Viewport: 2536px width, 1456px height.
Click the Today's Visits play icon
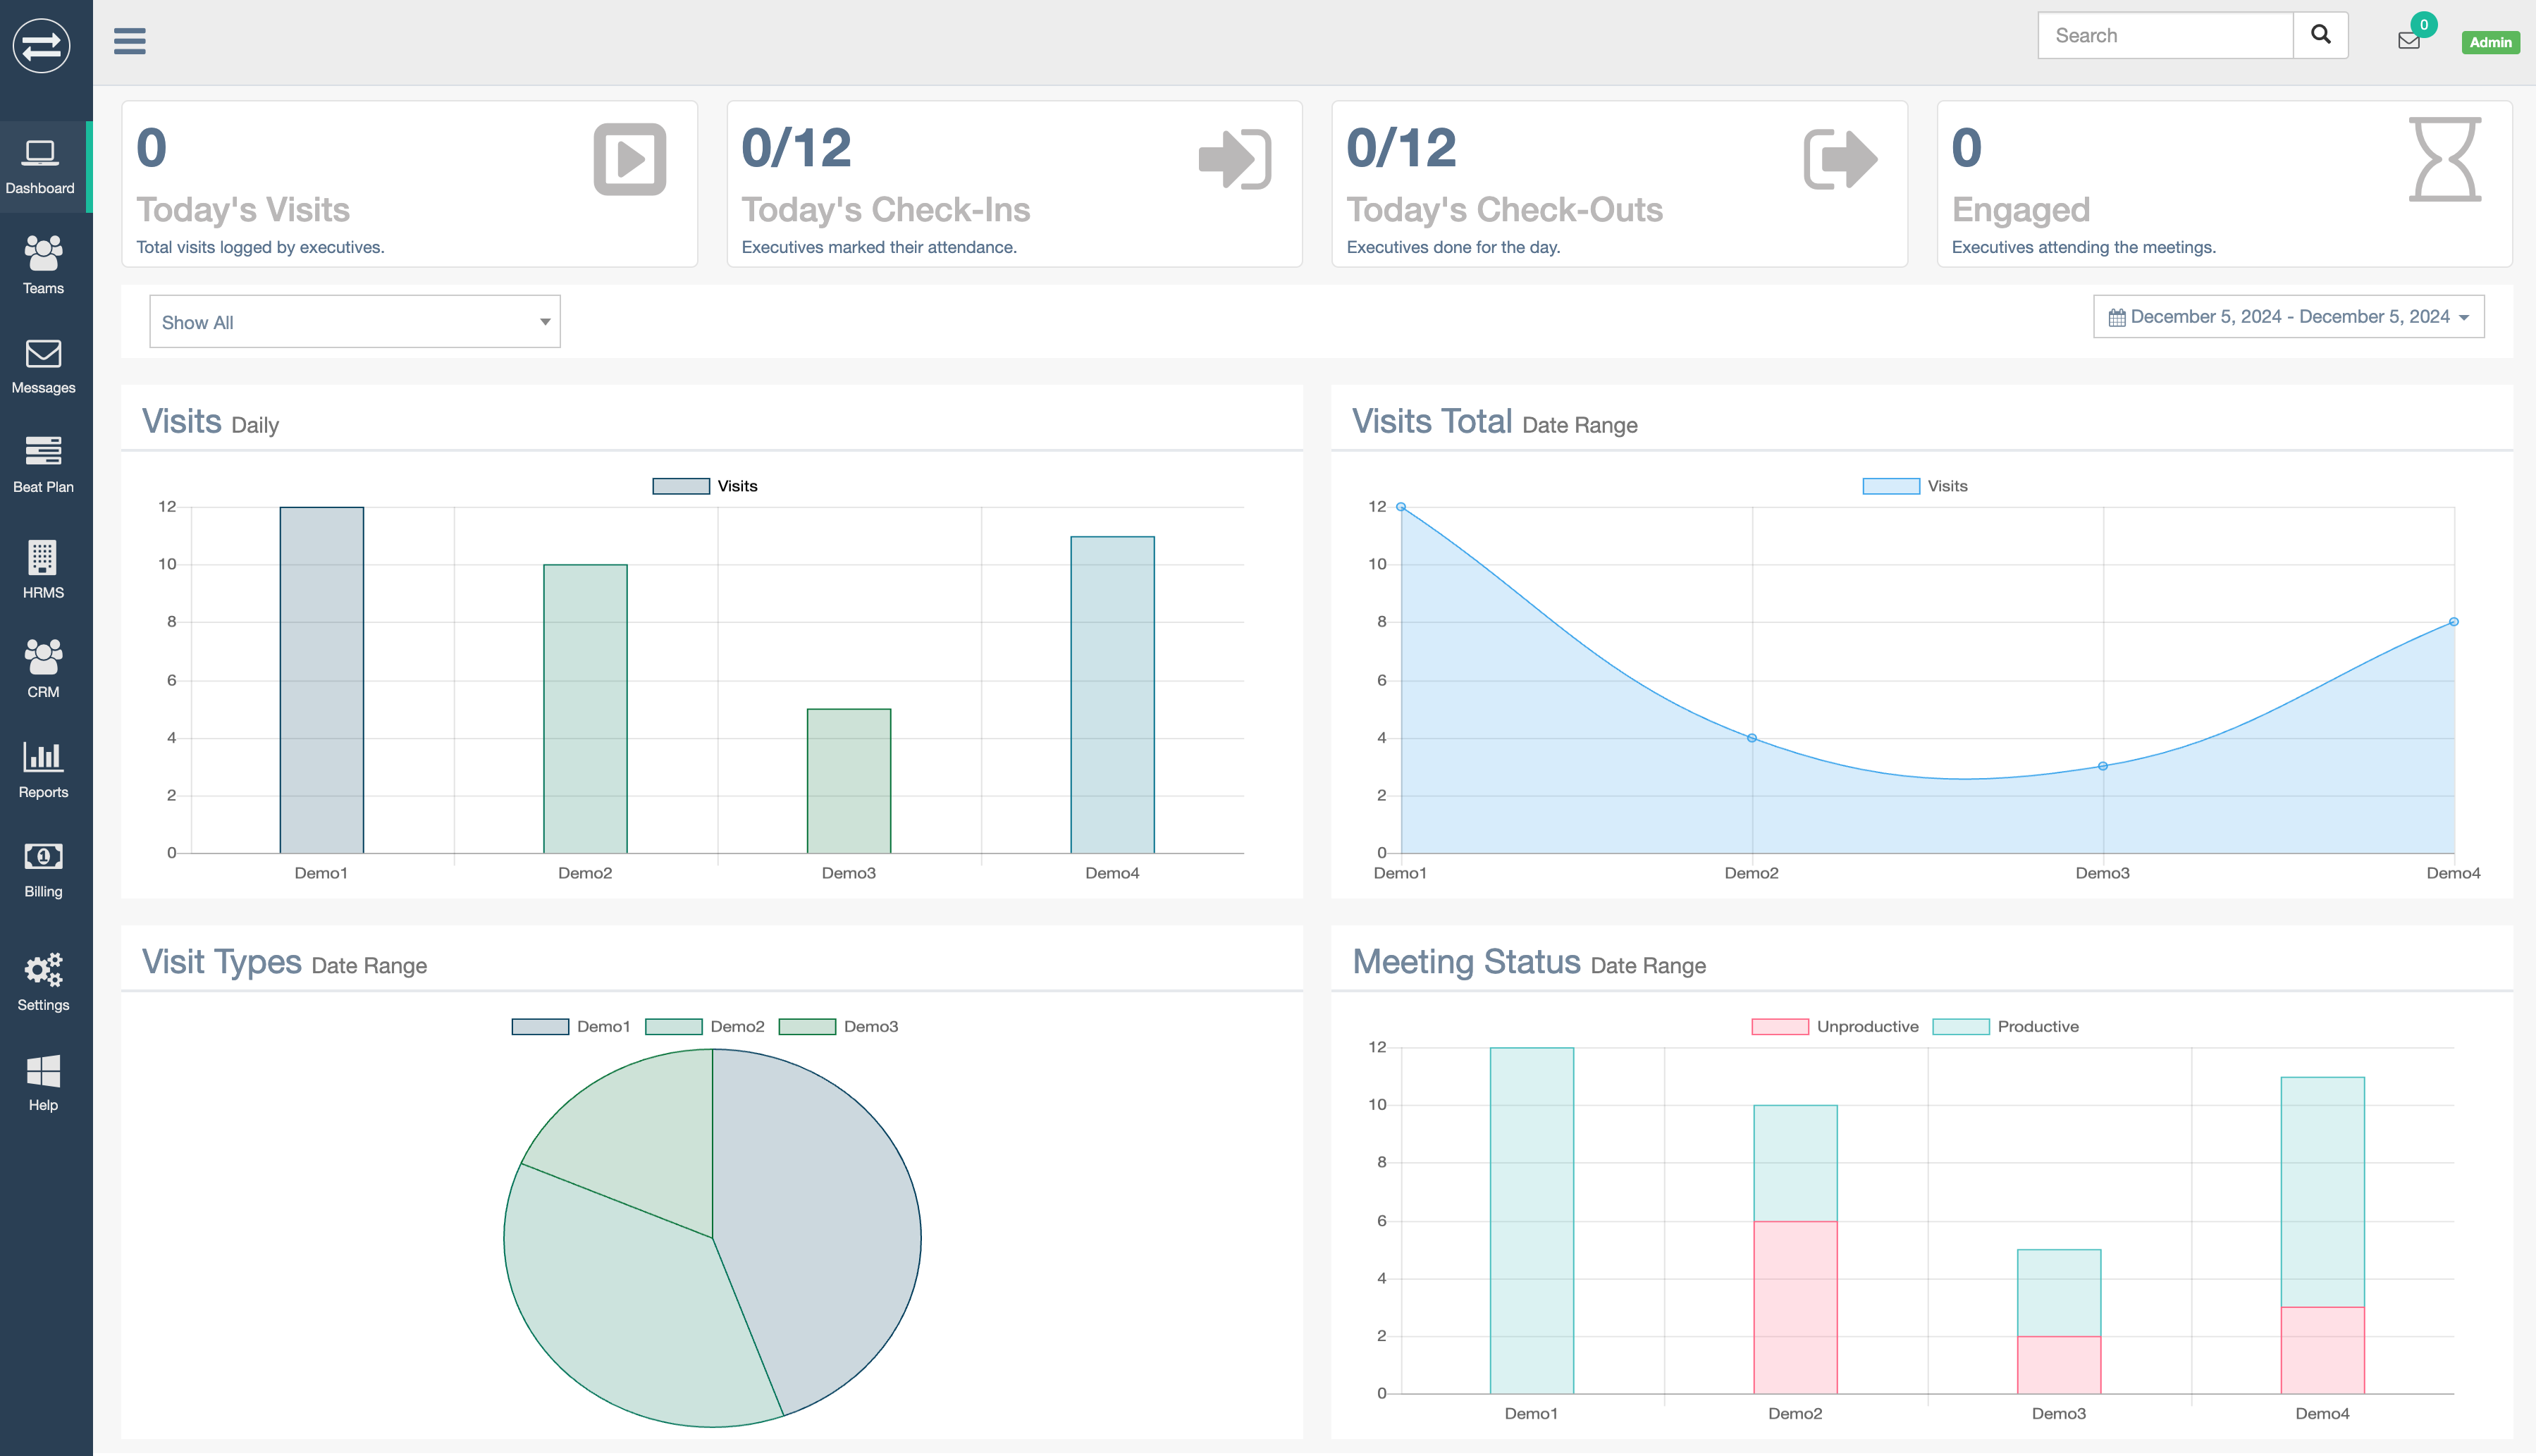(630, 159)
